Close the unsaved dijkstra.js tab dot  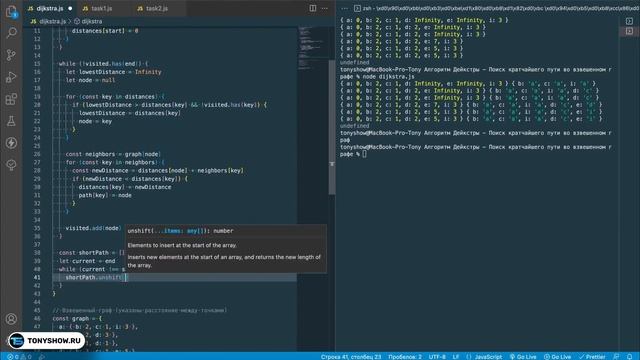click(70, 8)
